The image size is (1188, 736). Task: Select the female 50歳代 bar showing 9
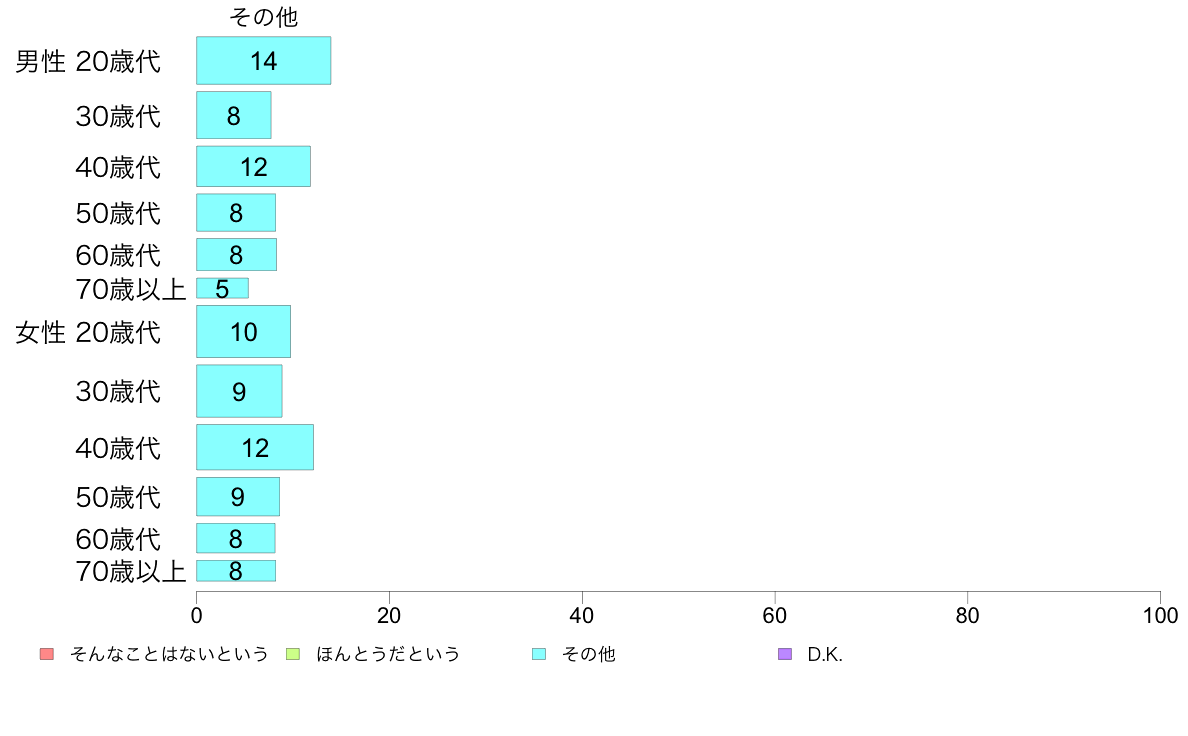[x=238, y=496]
